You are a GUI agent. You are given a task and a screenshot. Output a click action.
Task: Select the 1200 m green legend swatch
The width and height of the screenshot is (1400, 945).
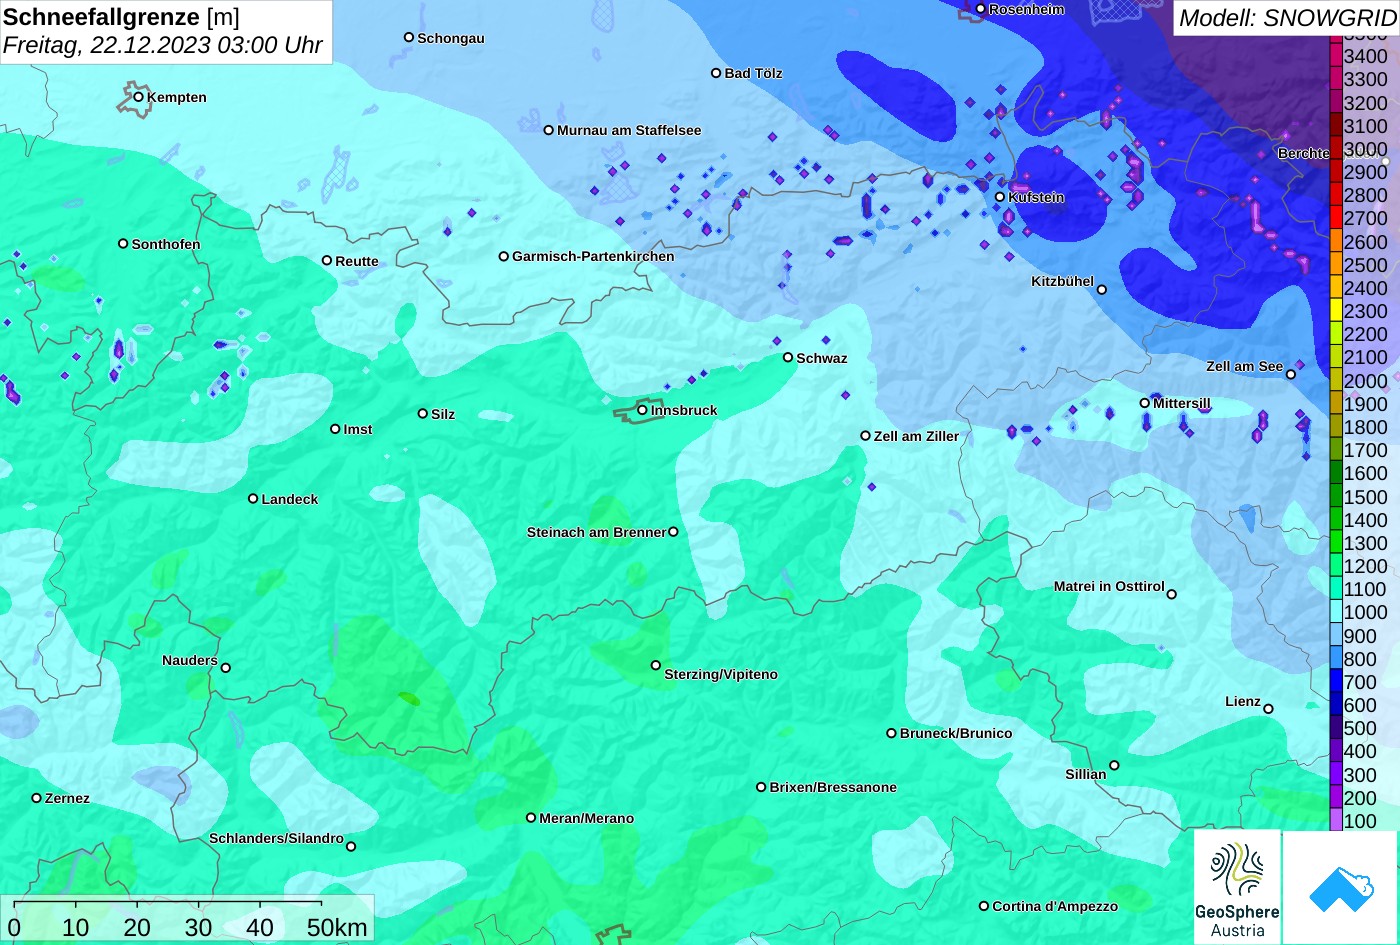(x=1335, y=566)
